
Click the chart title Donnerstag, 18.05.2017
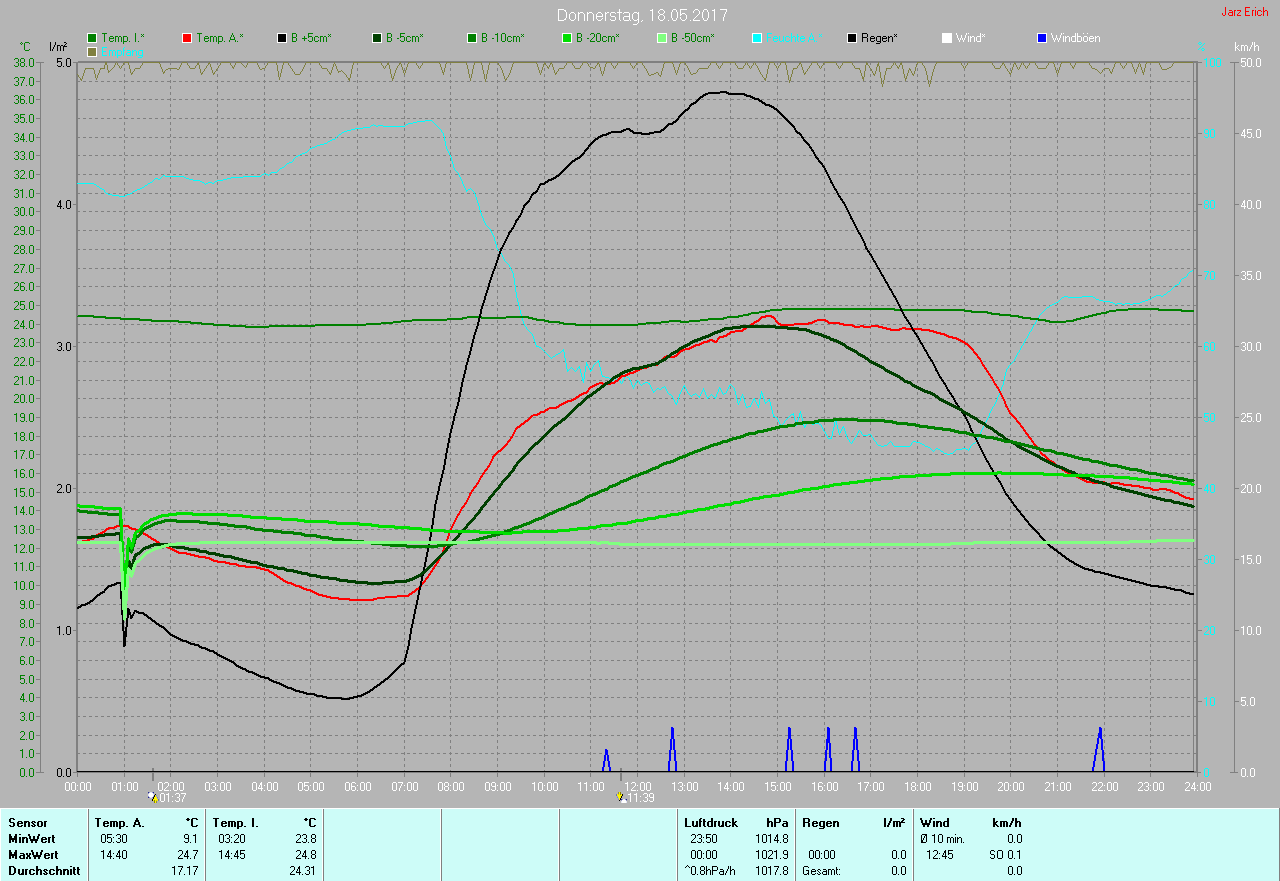click(642, 15)
